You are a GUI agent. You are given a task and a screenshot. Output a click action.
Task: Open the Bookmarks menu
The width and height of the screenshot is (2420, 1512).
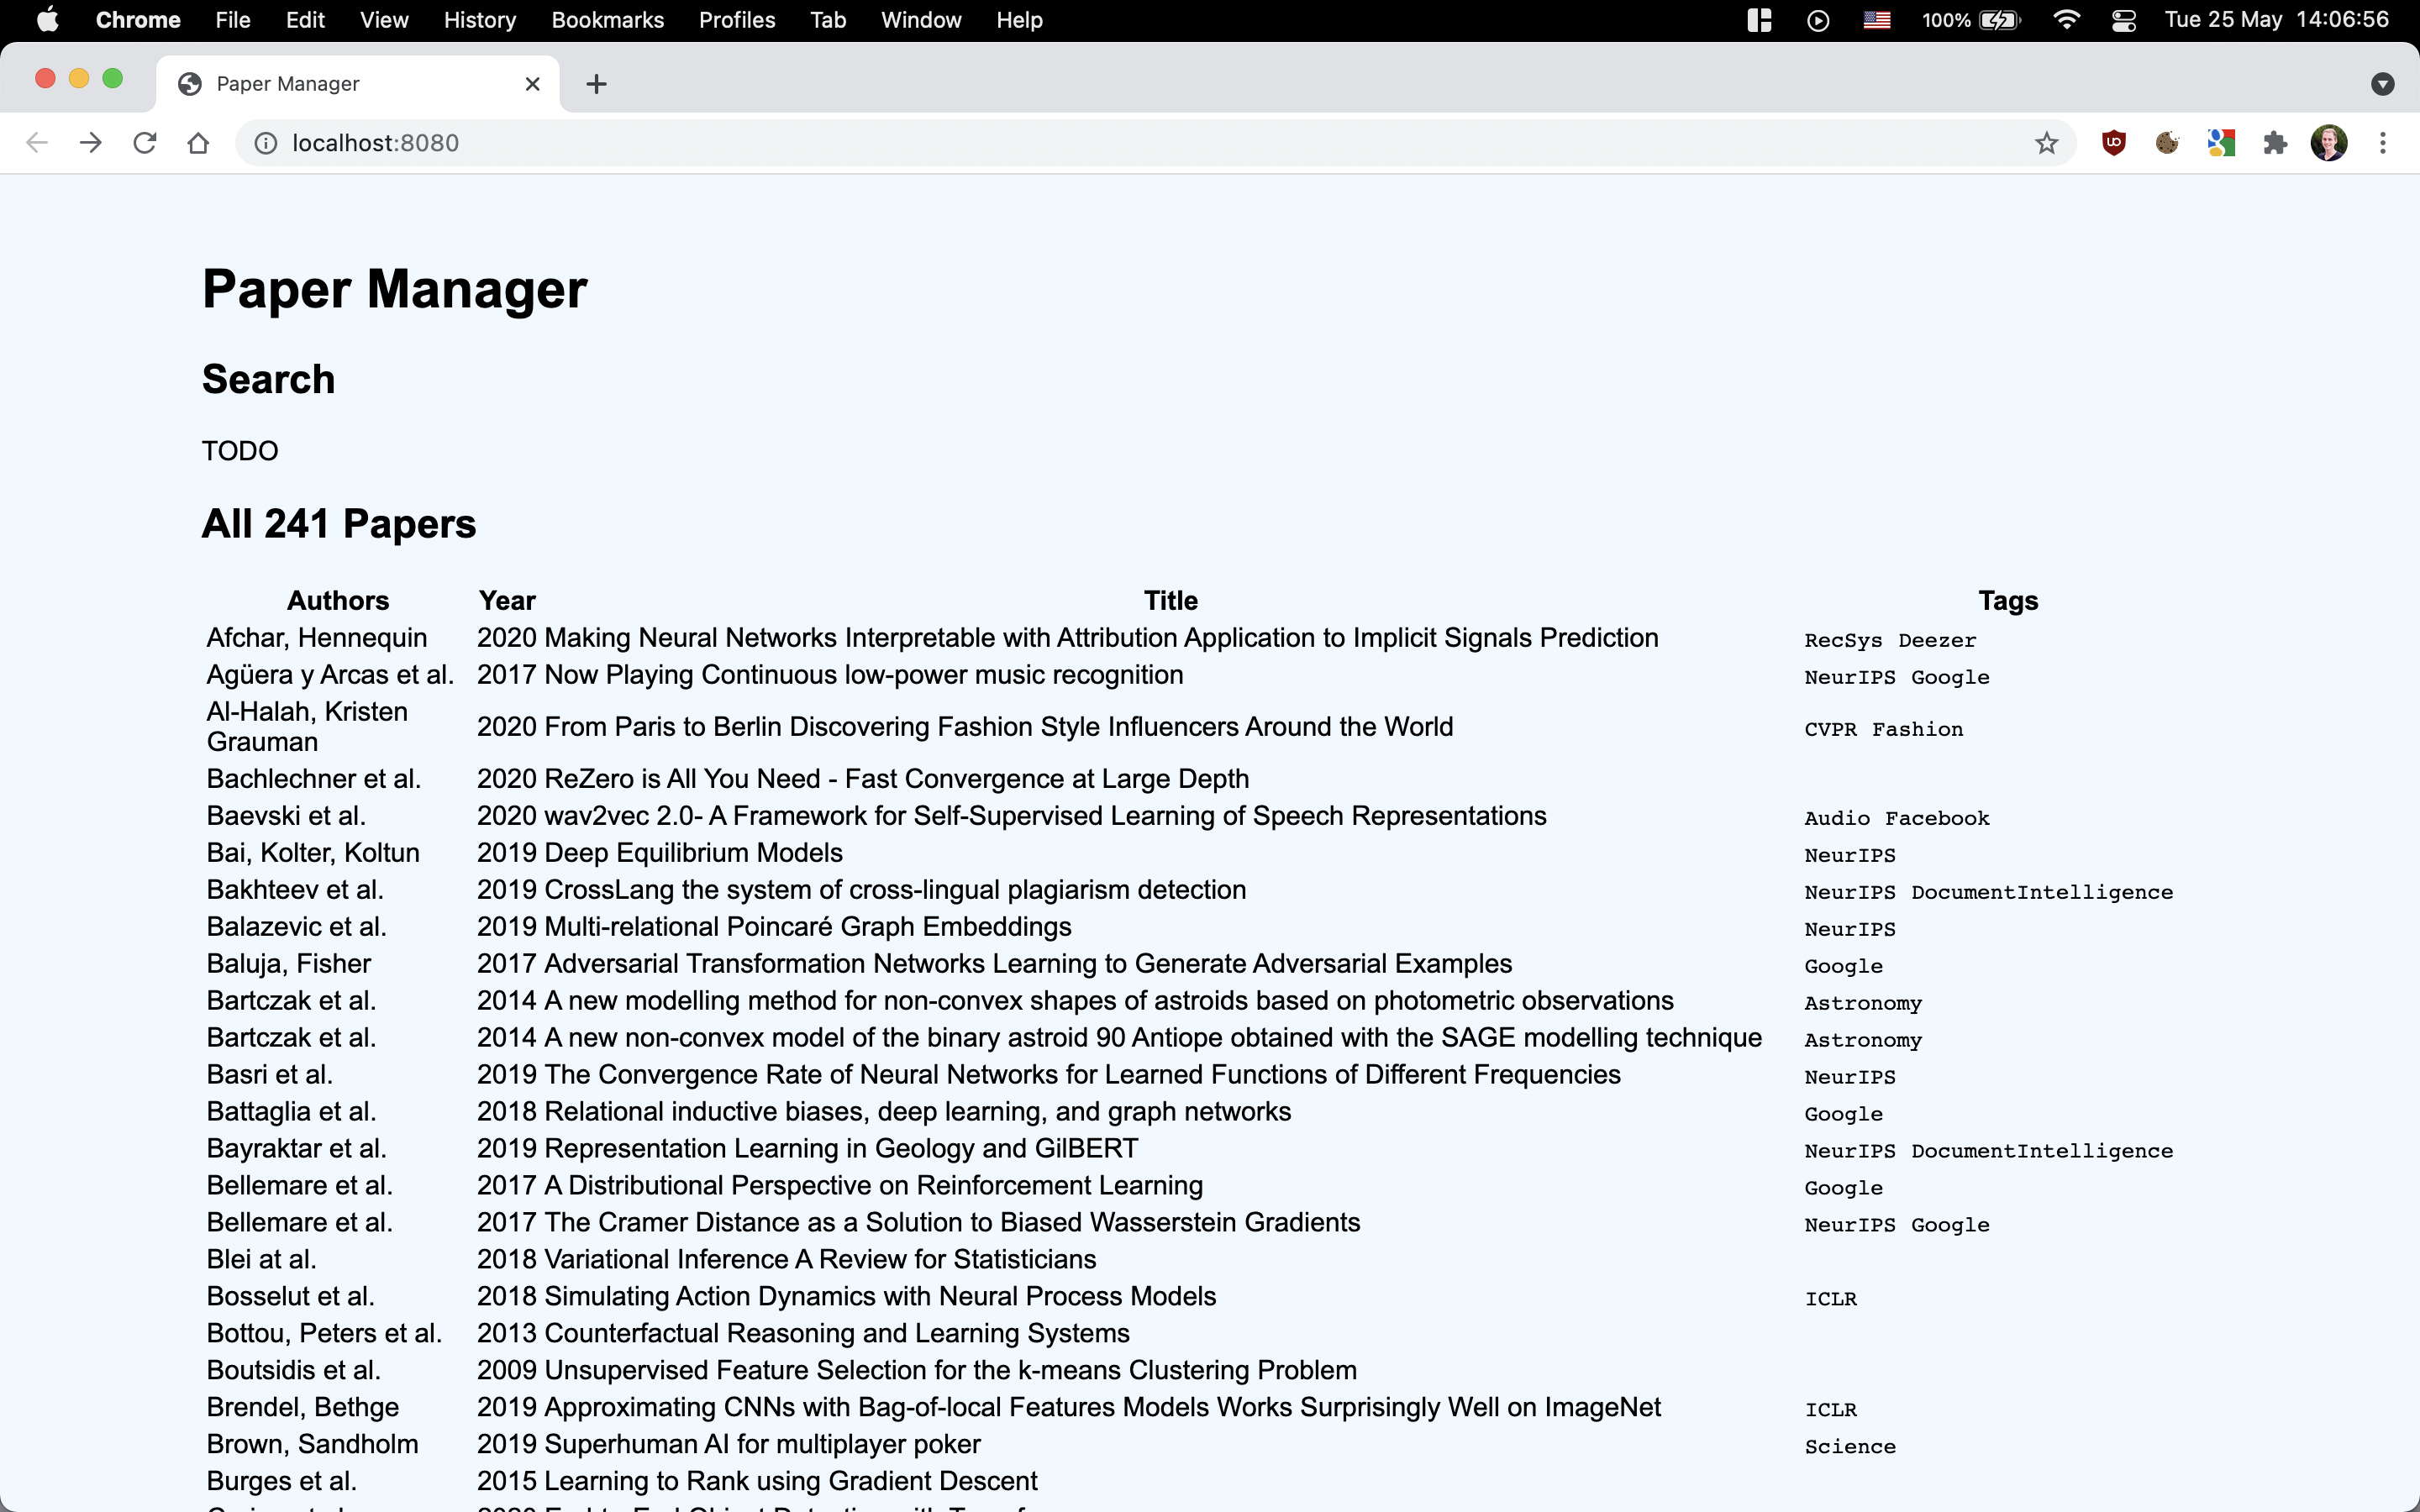pos(607,20)
